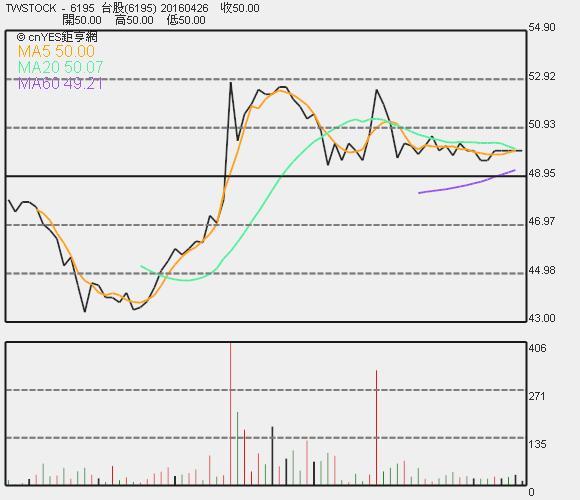Click the 收50.00 closing price text
The image size is (580, 500).
(x=240, y=8)
